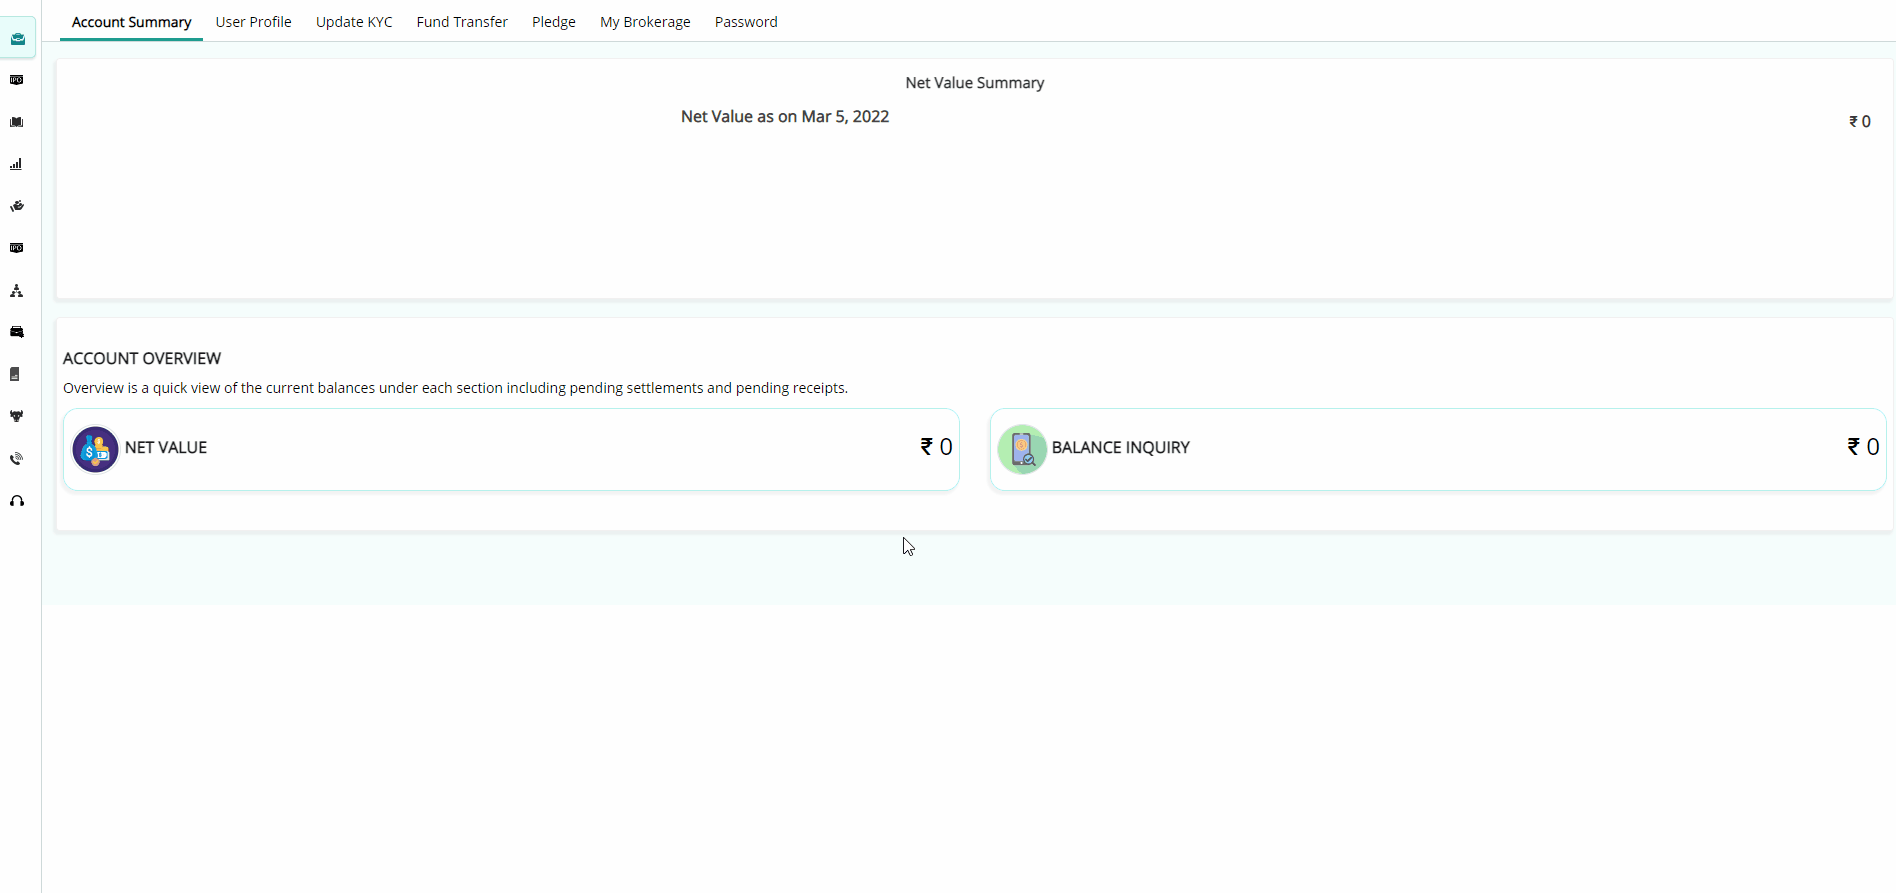Click the Net Value money icon
This screenshot has height=893, width=1896.
pyautogui.click(x=95, y=449)
